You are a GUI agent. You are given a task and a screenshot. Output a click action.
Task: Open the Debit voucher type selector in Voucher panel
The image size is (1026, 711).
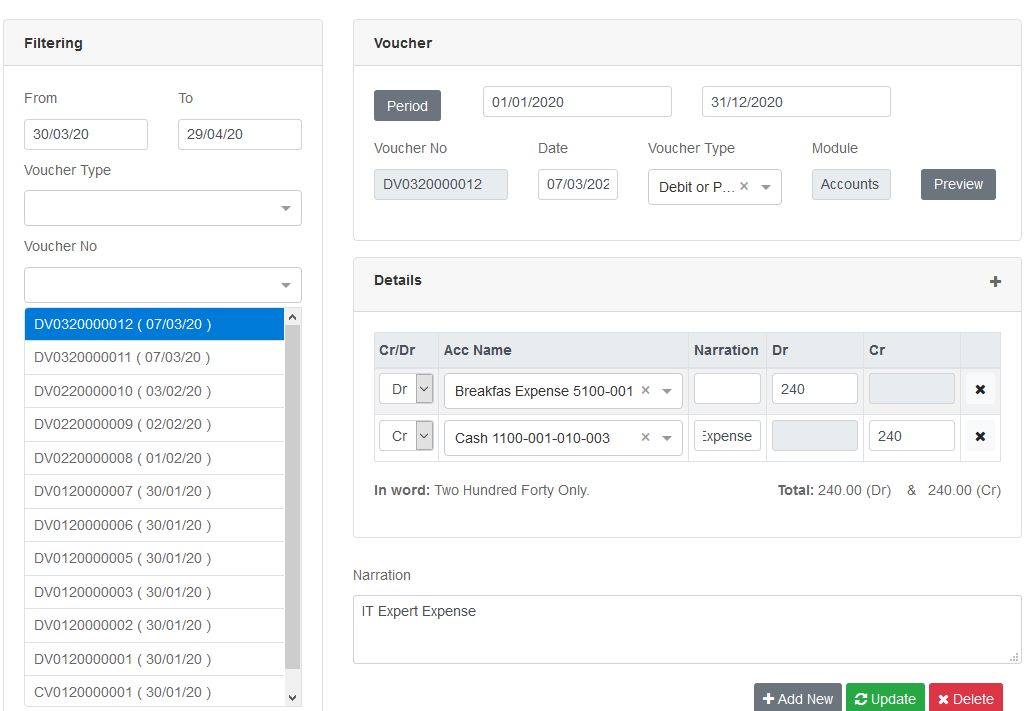pos(765,187)
